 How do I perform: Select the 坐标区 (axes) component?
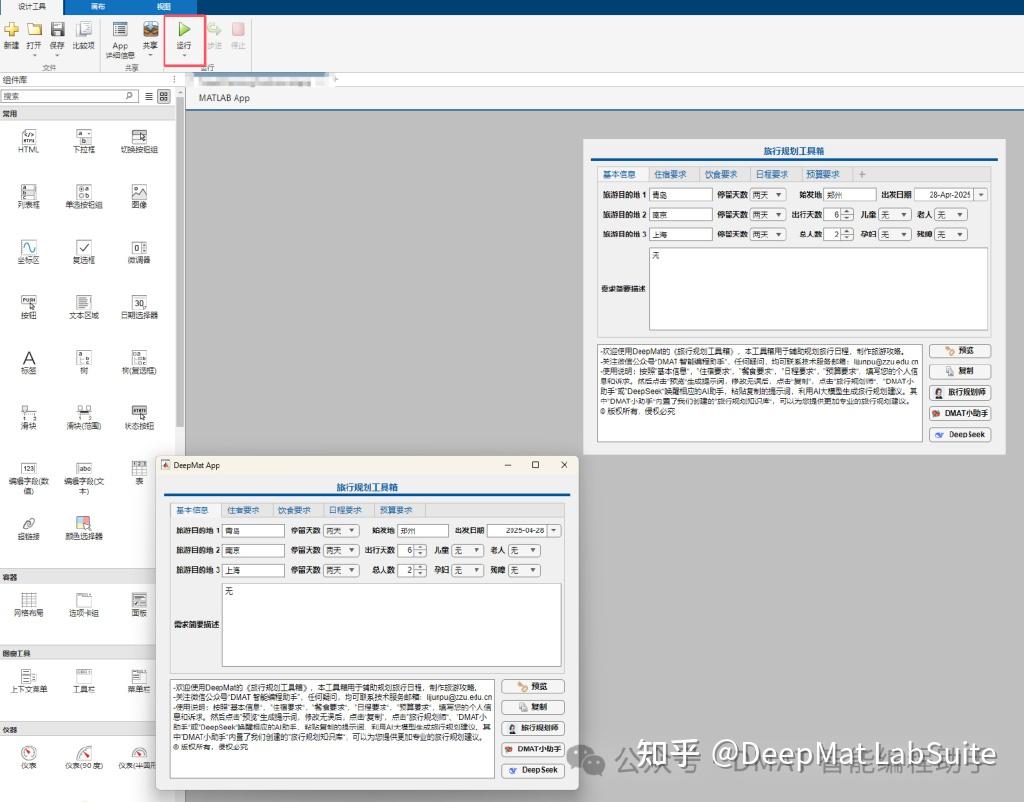28,250
